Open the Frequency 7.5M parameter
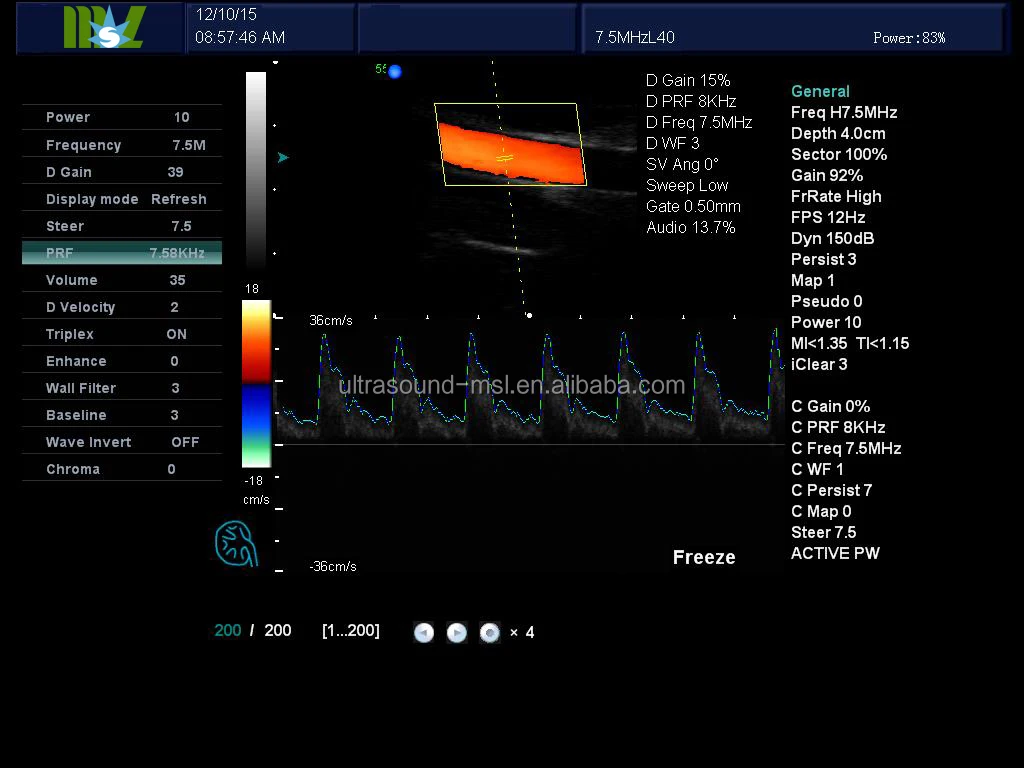This screenshot has width=1024, height=768. coord(121,145)
